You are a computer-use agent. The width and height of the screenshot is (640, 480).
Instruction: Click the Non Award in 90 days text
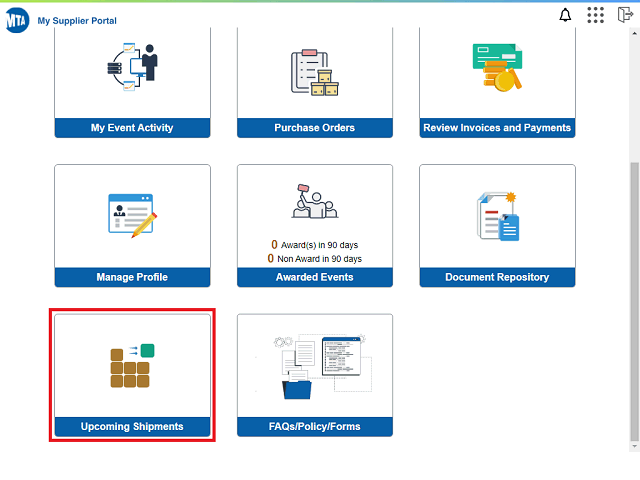(x=315, y=259)
